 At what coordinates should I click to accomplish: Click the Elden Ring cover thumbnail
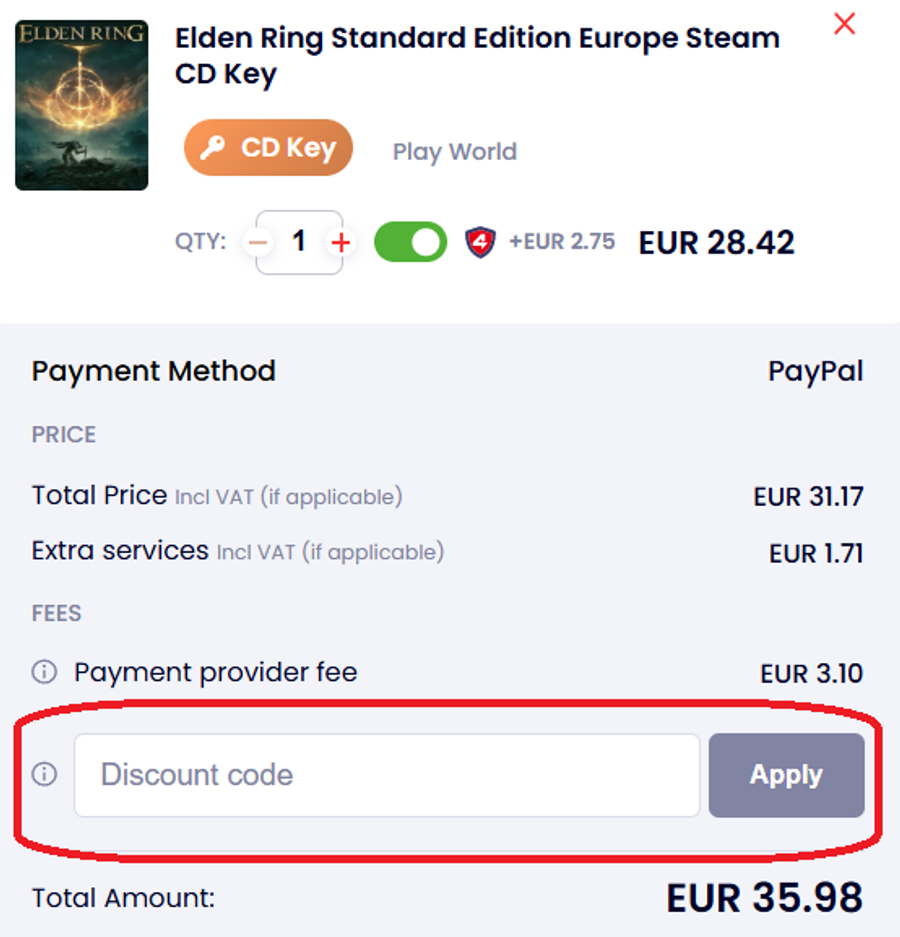click(82, 105)
